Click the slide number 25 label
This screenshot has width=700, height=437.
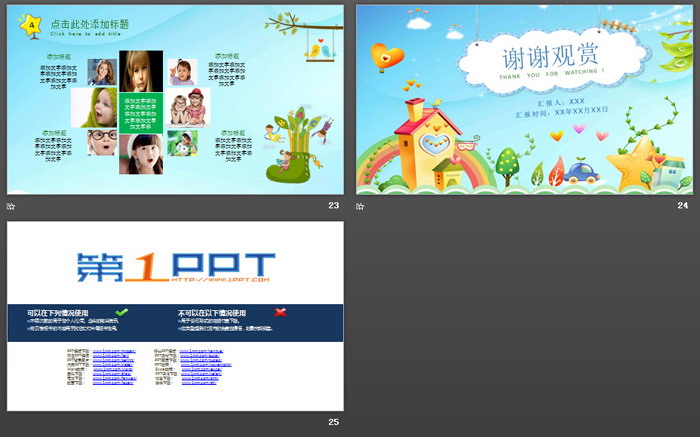click(334, 422)
